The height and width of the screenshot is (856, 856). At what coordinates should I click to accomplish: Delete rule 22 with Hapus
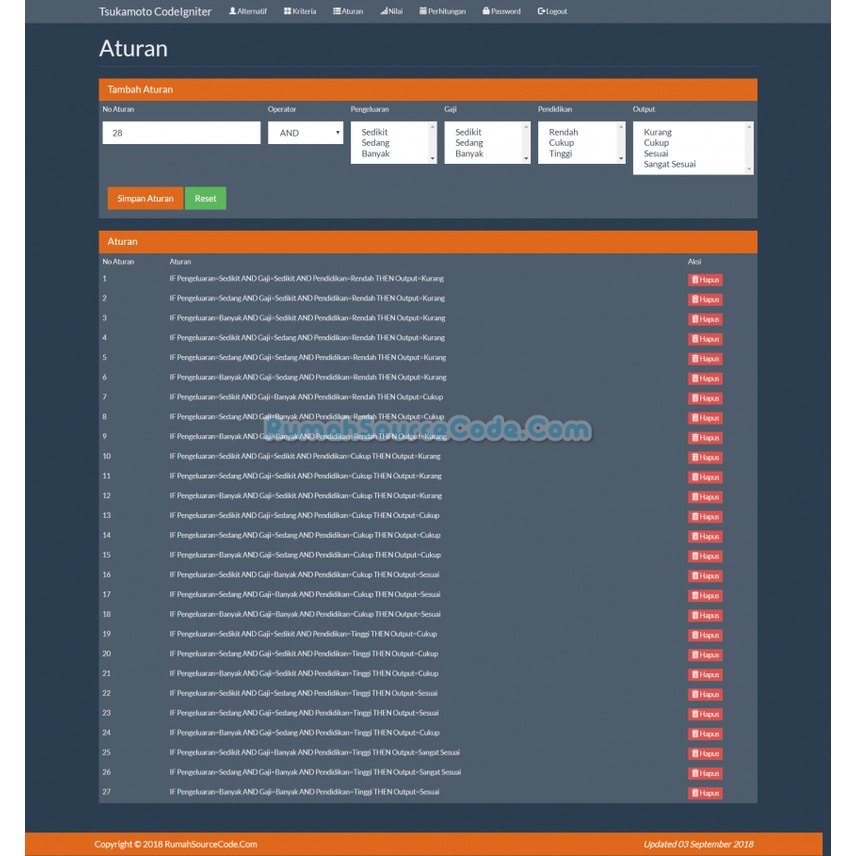[x=705, y=694]
